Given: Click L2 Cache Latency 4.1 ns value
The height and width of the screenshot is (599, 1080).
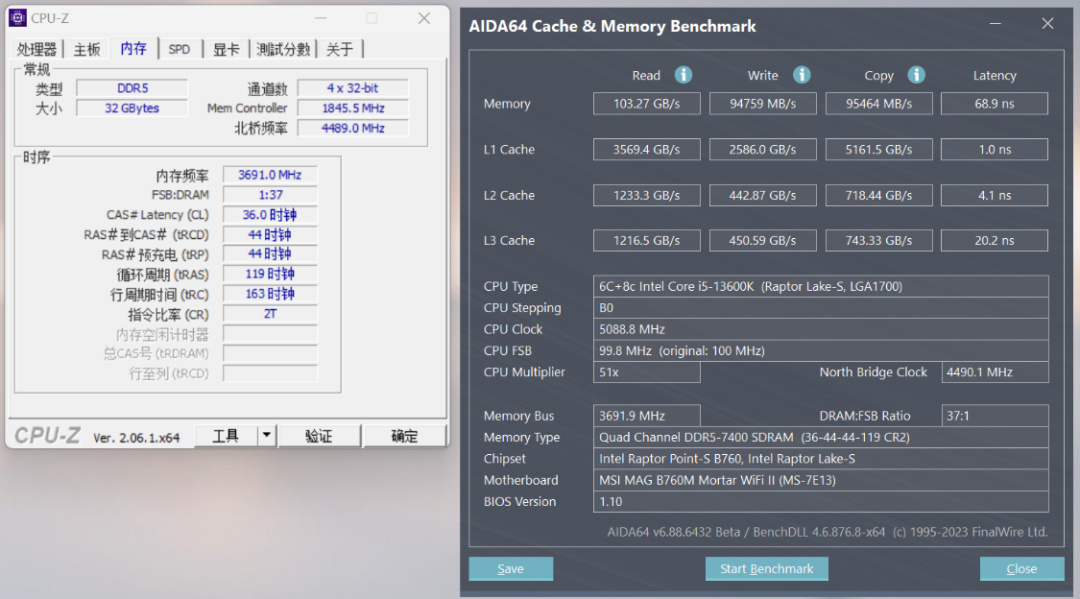Looking at the screenshot, I should tap(995, 195).
